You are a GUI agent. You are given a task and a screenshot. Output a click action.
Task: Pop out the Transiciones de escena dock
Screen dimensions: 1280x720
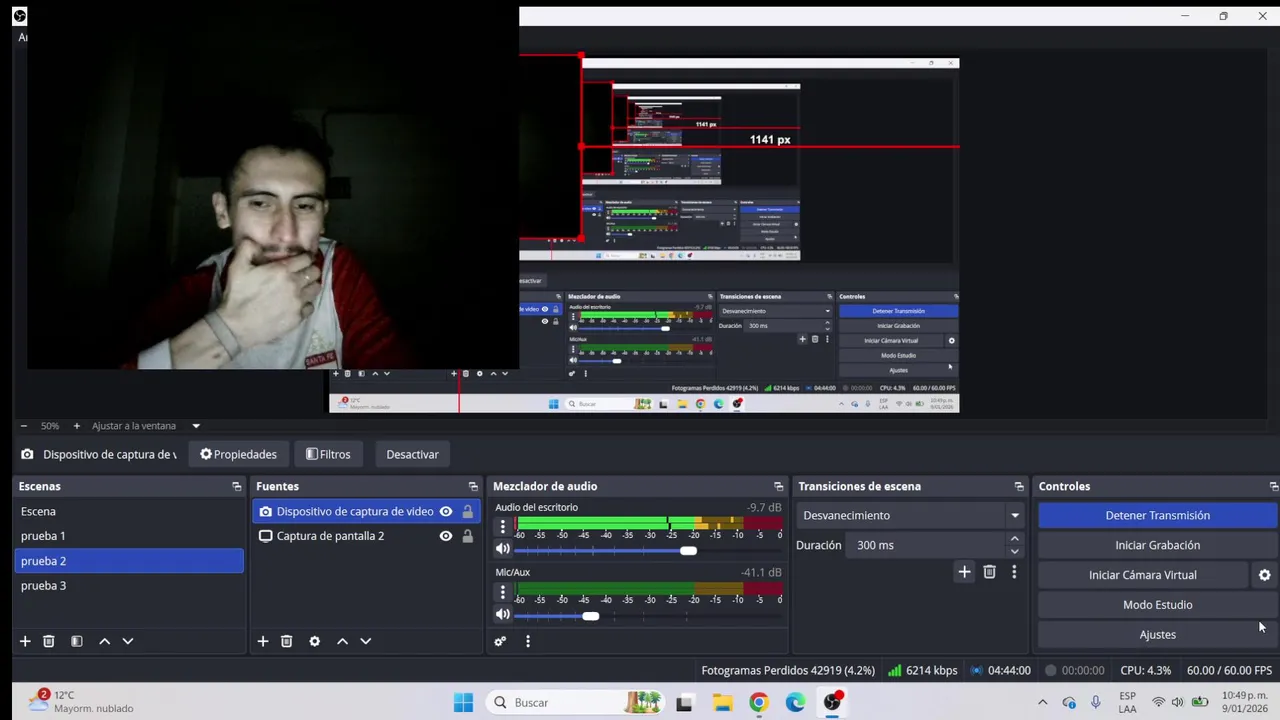(x=1019, y=486)
